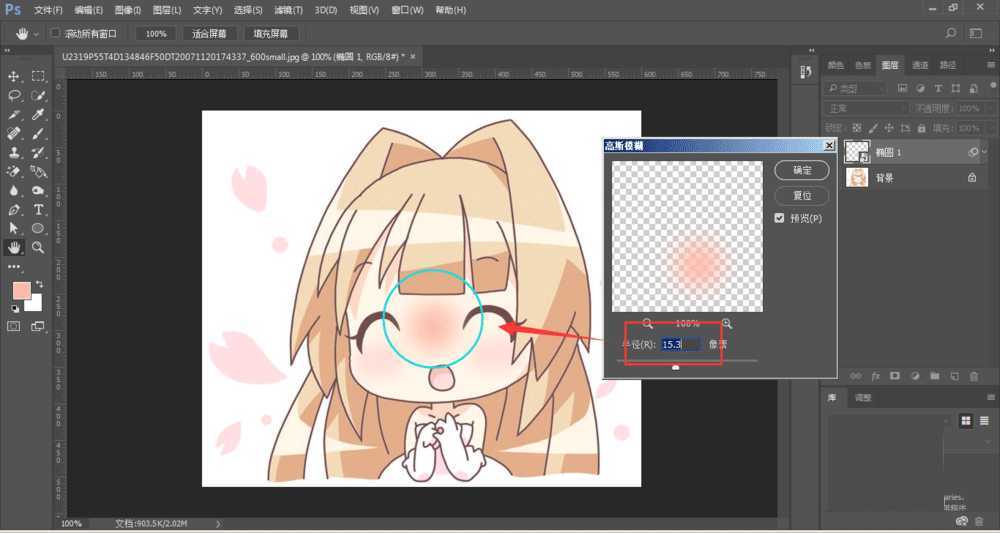Click the zoom out magnifier in Gaussian Blur dialog
1000x533 pixels.
click(x=648, y=324)
